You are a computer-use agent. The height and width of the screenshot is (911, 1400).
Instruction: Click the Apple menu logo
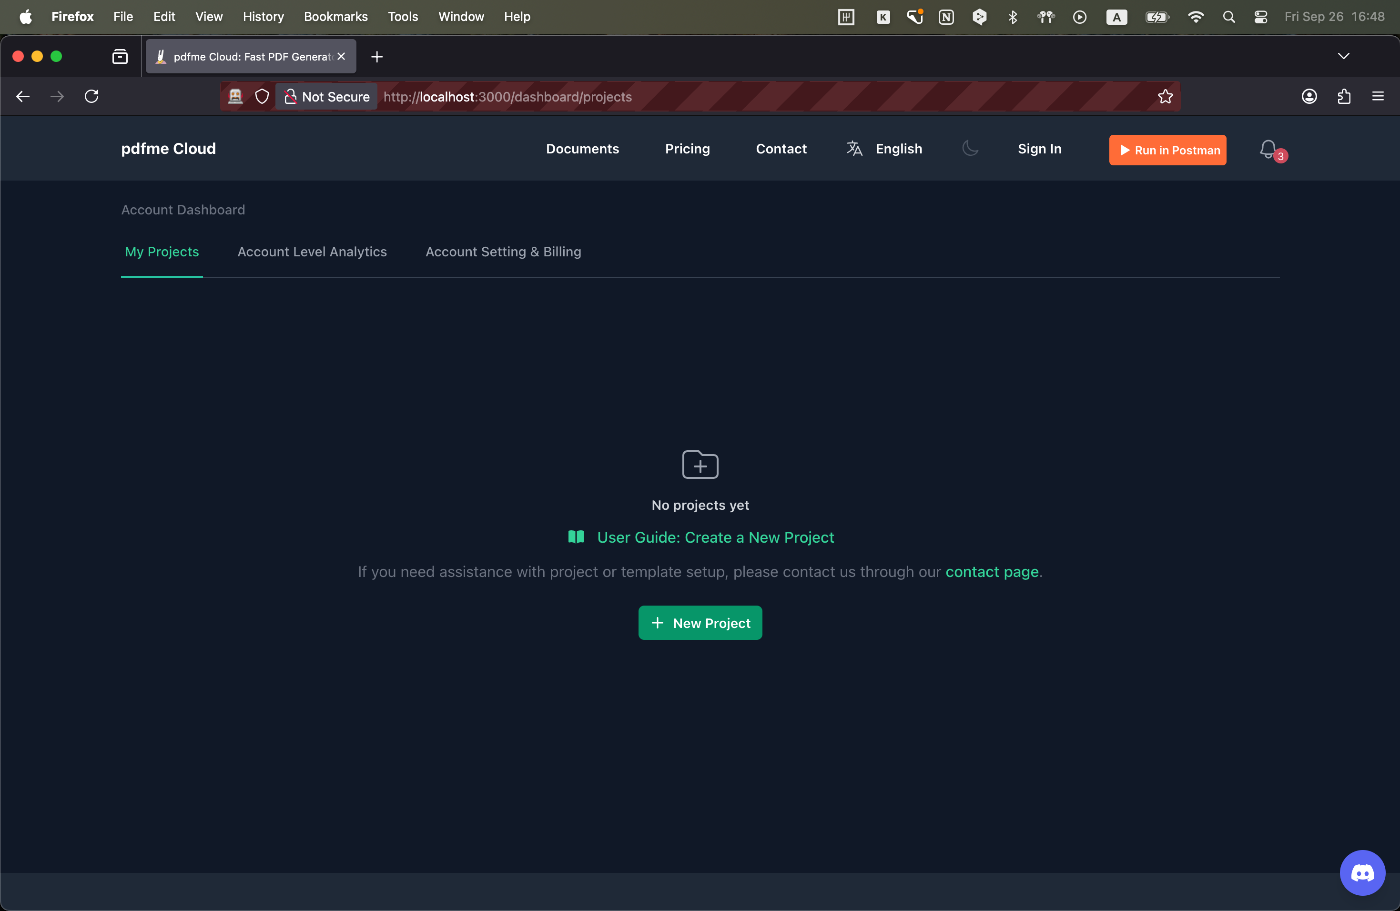(26, 17)
